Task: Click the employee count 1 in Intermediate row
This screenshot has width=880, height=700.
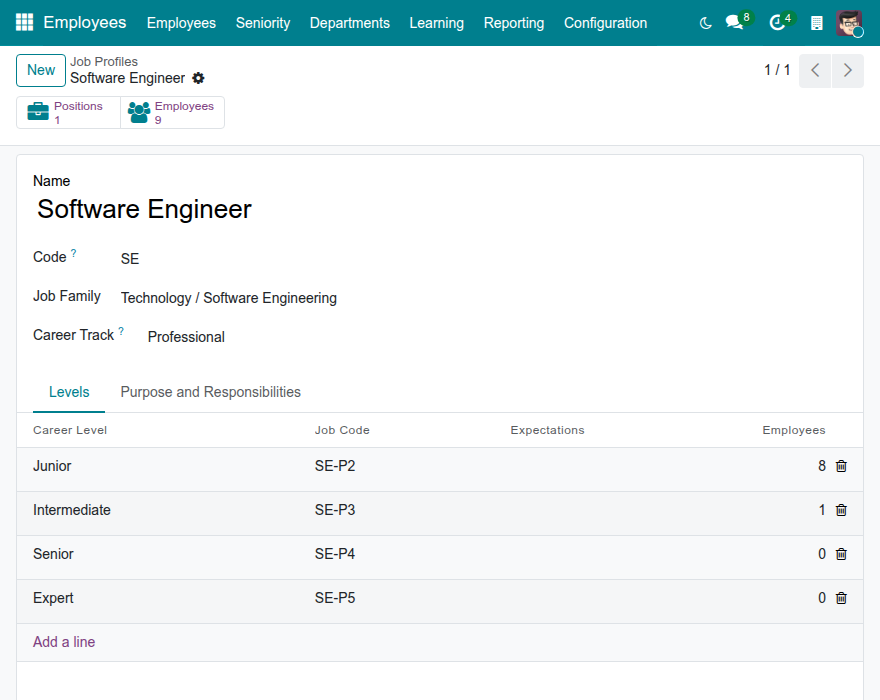Action: pyautogui.click(x=822, y=510)
